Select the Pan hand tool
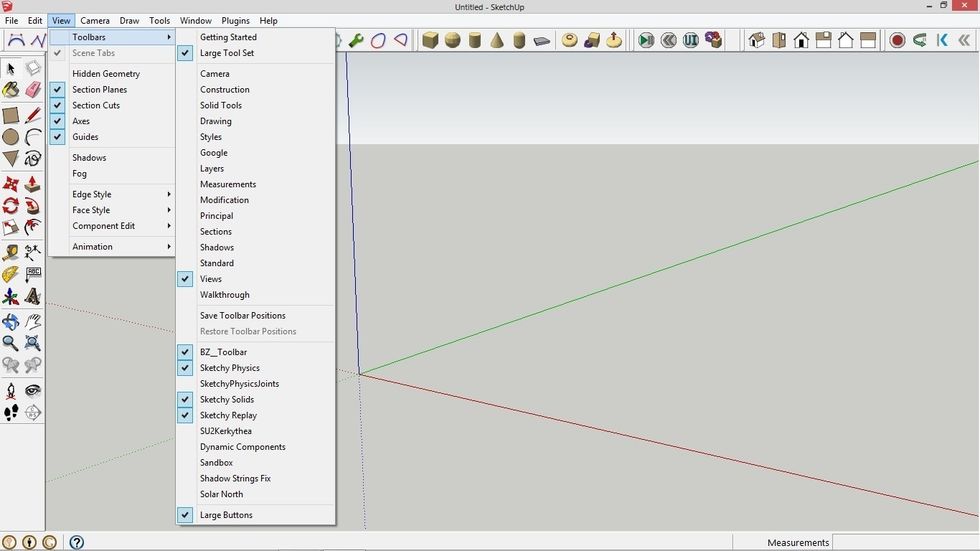The image size is (980, 551). pos(32,321)
